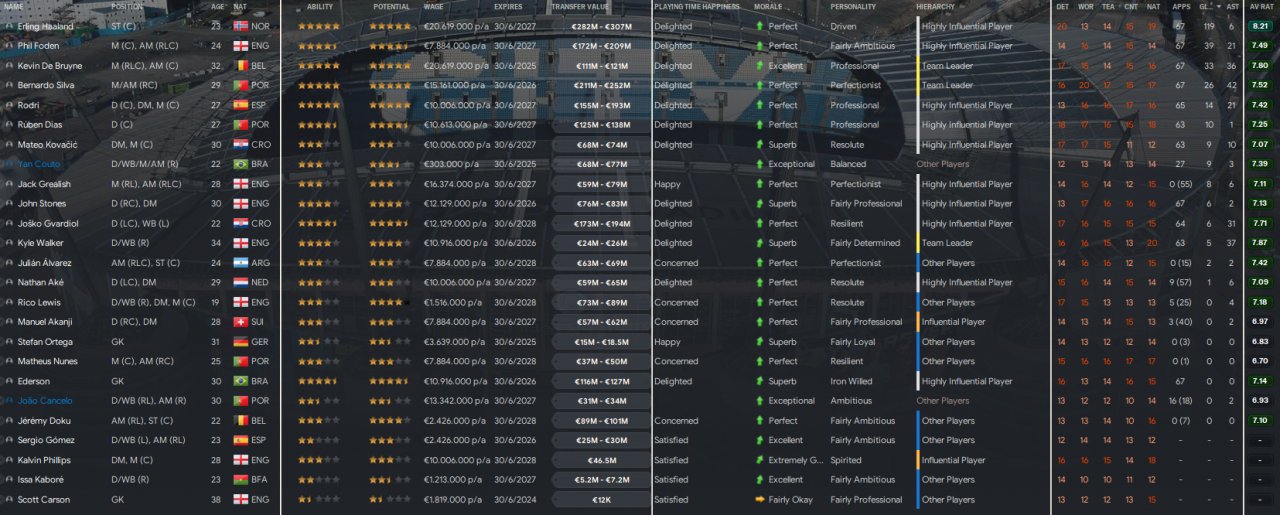Click Matheus Nunes' 6.70 average rating badge
The image size is (1280, 515).
1260,361
